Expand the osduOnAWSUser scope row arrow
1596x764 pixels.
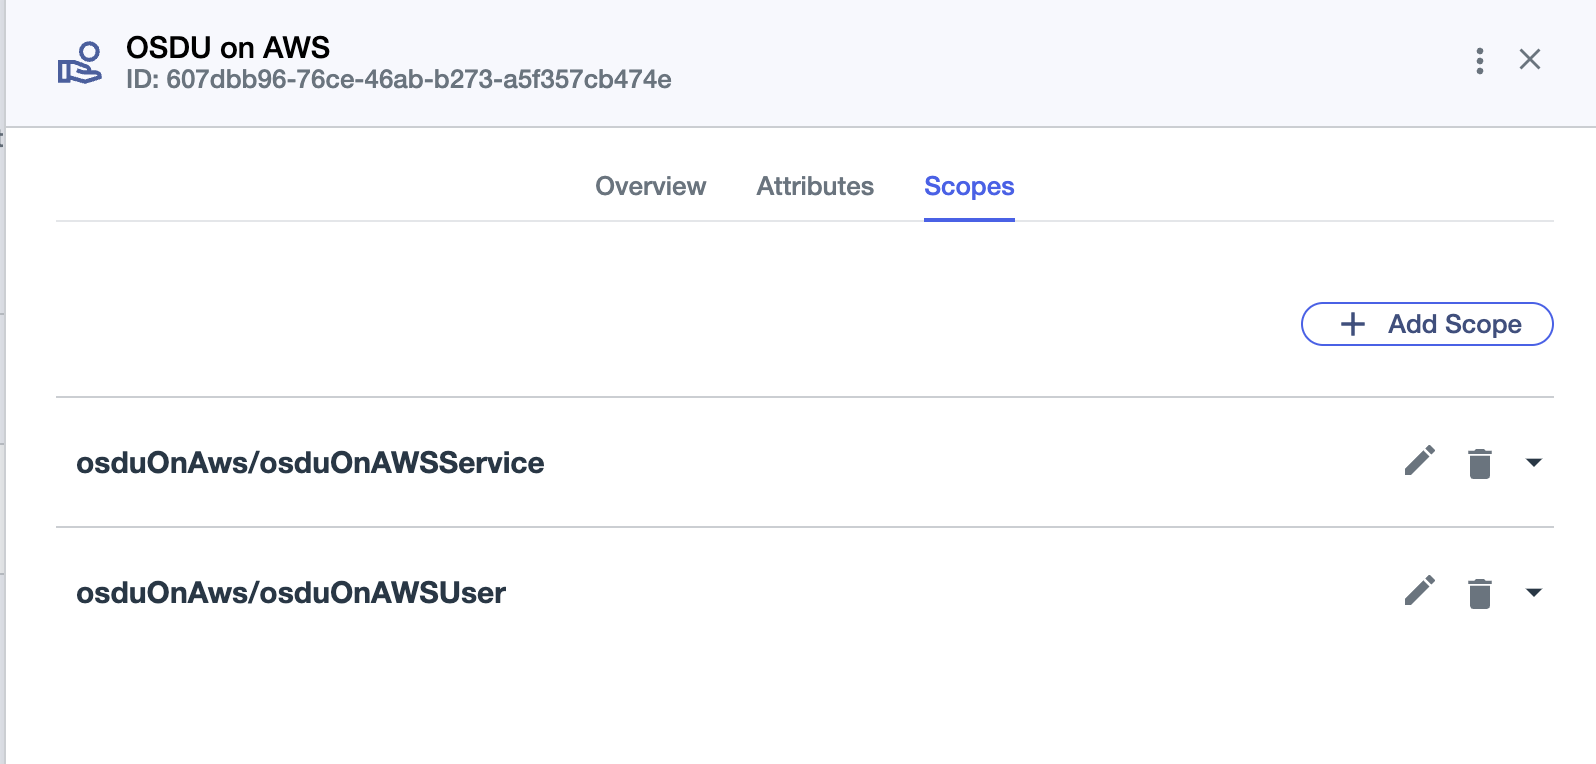pos(1533,593)
